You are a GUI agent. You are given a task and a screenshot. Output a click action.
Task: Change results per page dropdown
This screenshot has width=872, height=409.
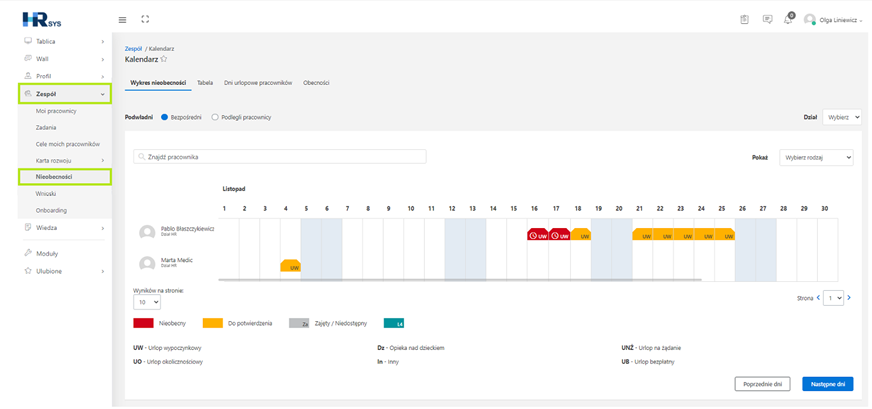tap(147, 301)
